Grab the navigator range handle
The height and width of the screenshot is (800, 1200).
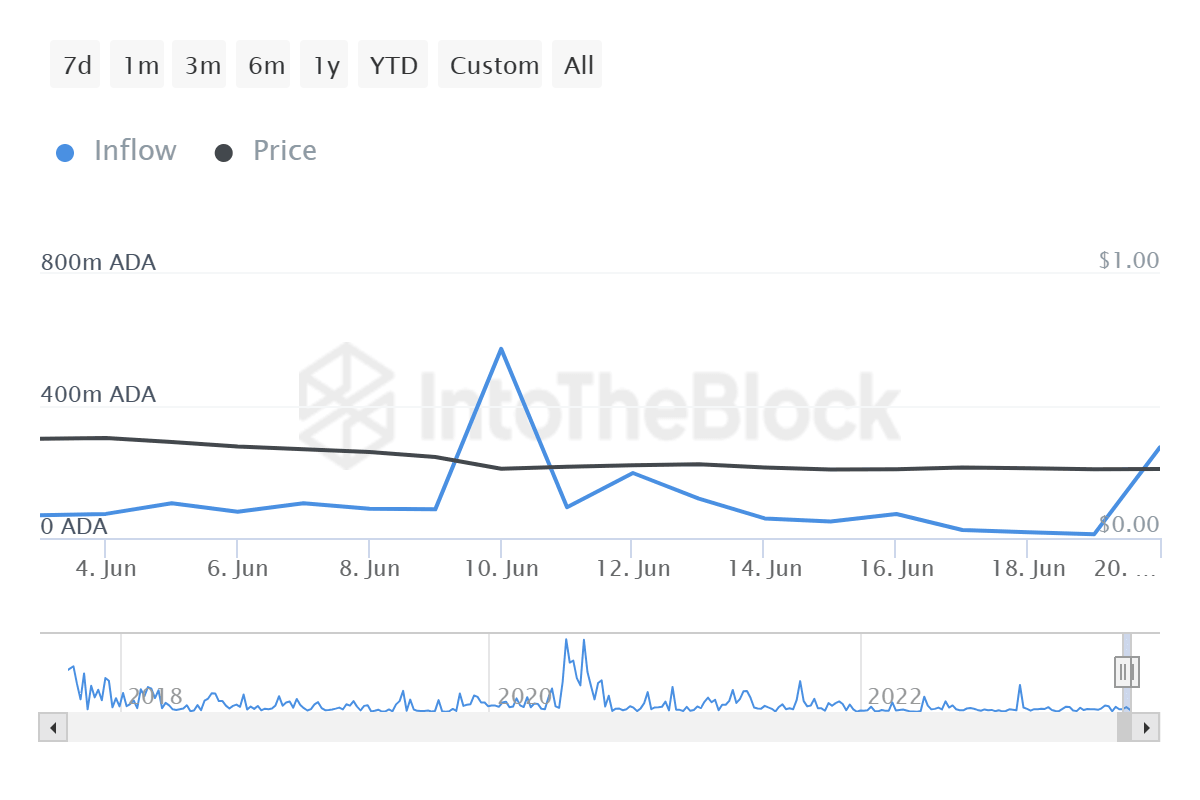tap(1126, 672)
